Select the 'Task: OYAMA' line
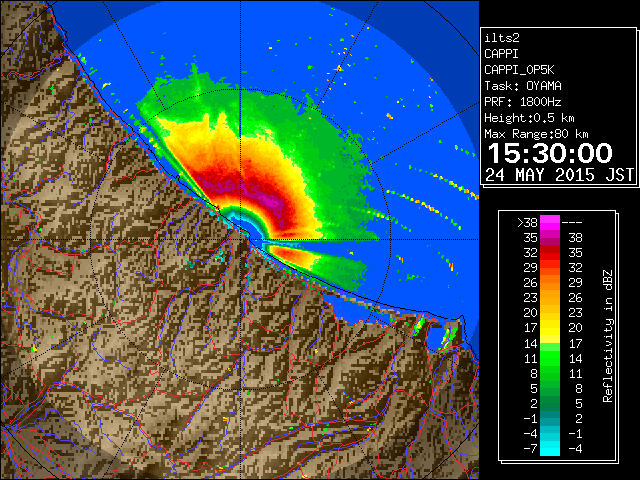640x480 pixels. tap(523, 86)
